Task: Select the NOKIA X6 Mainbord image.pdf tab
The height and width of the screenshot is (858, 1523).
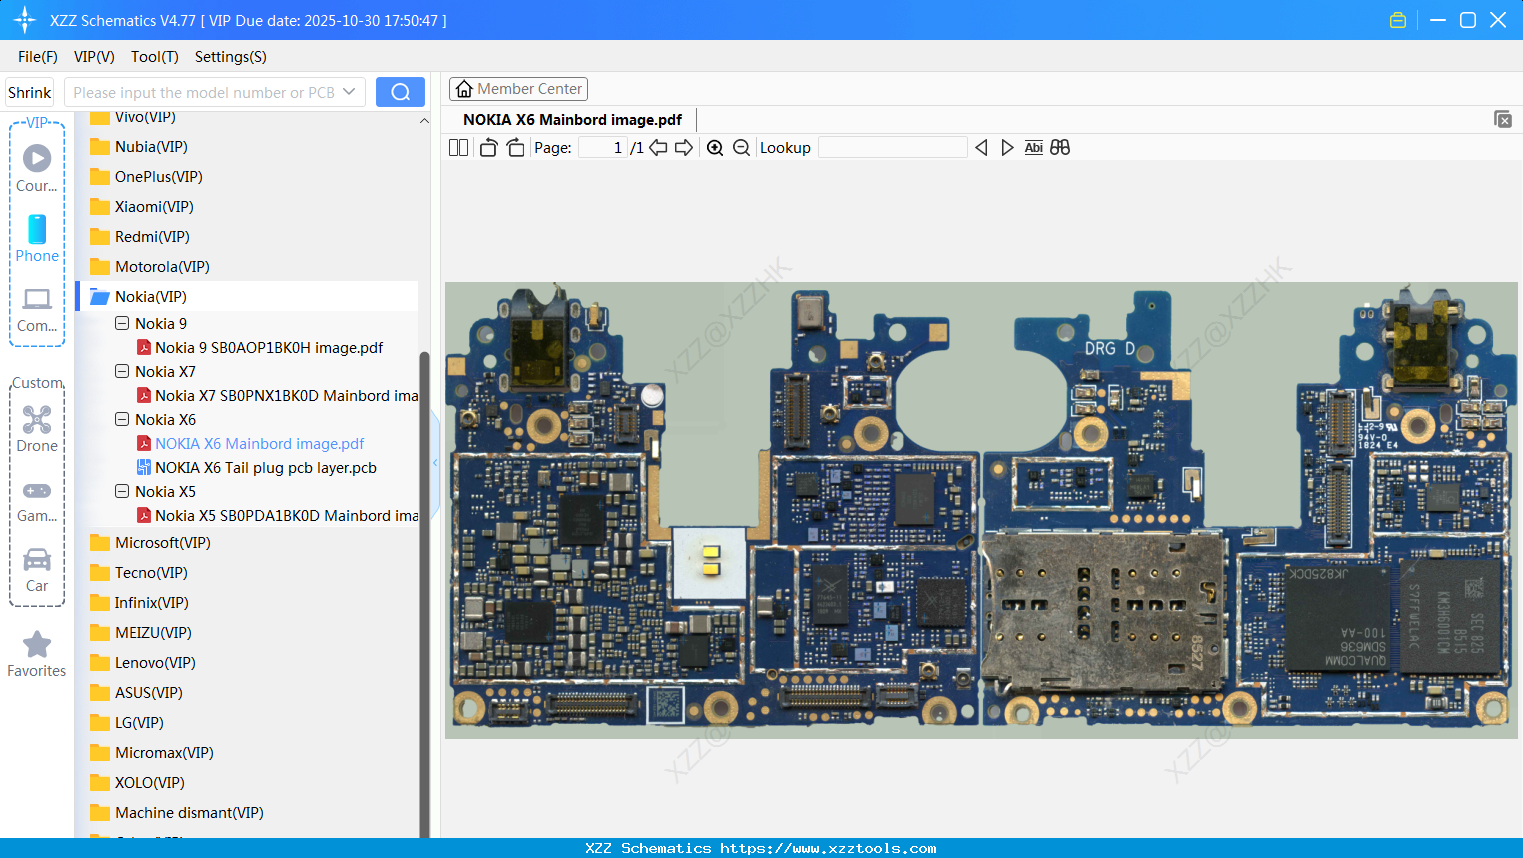Action: click(572, 120)
